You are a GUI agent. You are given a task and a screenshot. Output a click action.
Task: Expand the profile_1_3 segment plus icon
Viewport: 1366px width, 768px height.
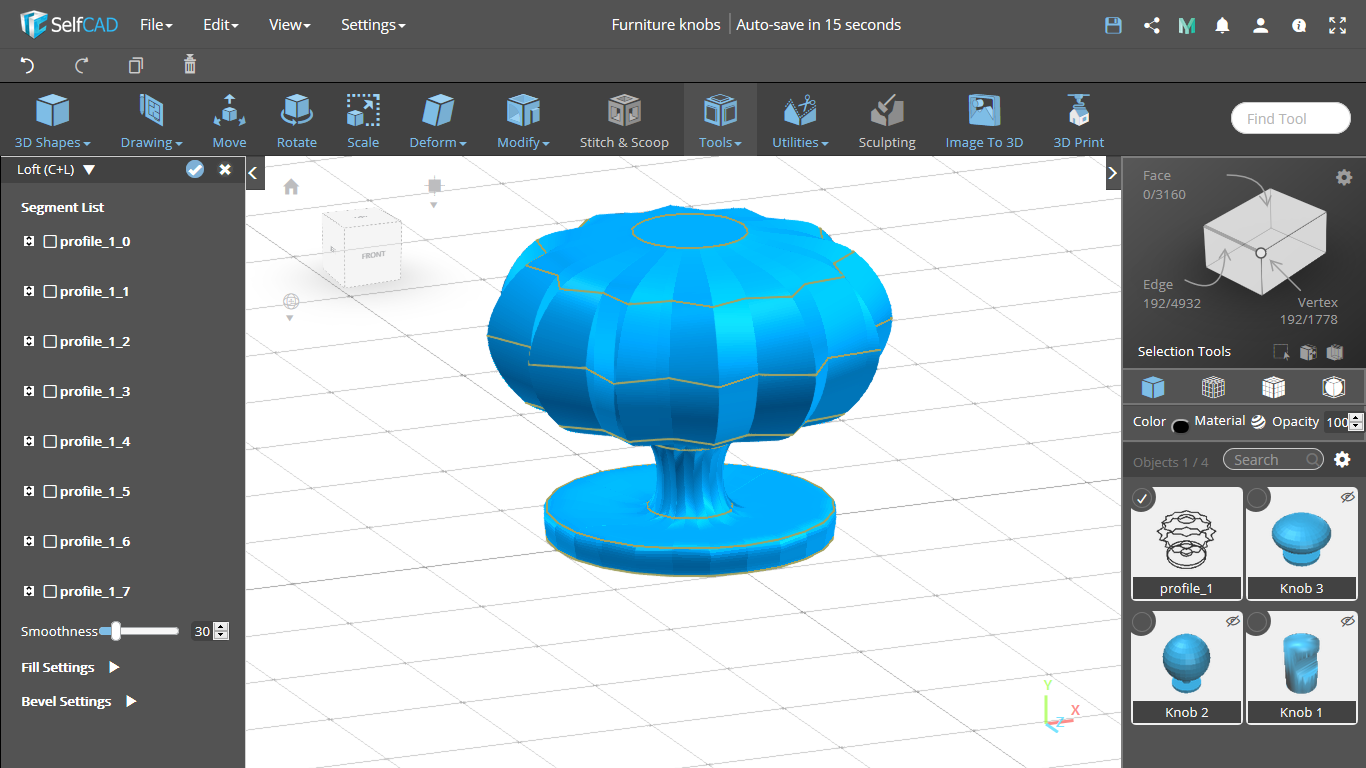pos(28,391)
